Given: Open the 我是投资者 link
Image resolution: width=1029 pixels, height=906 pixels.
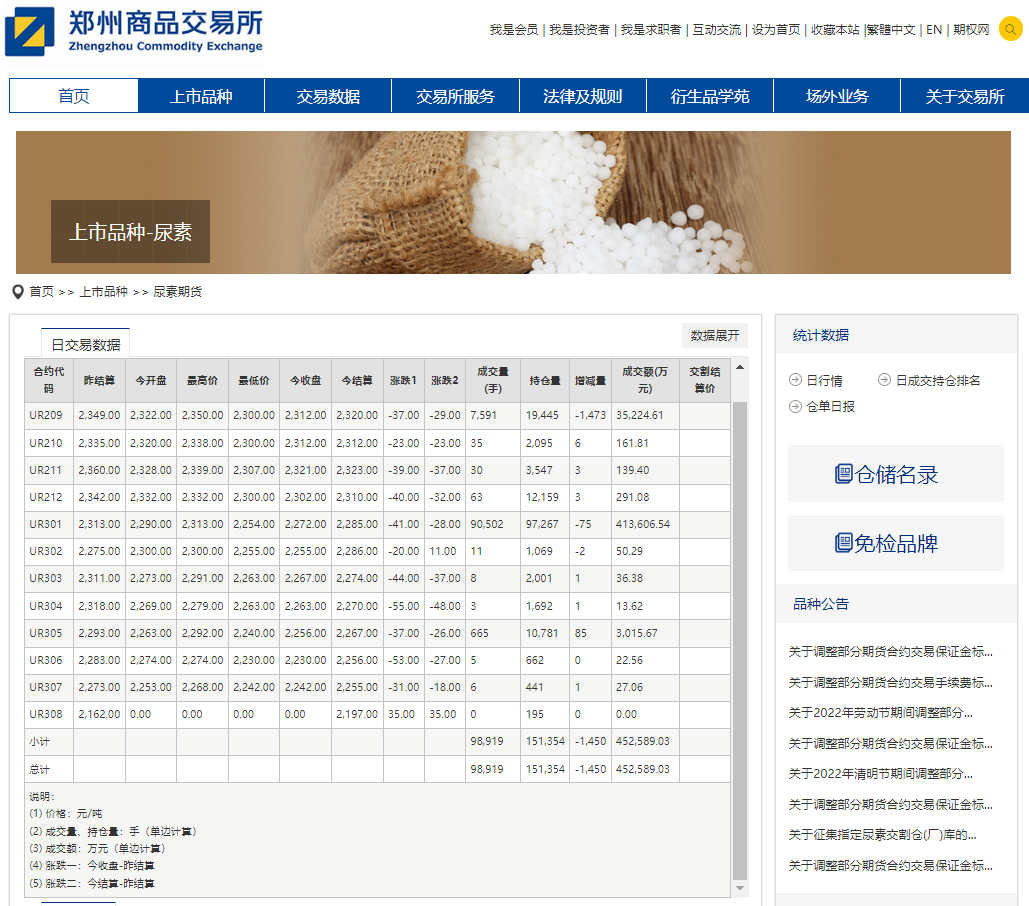Looking at the screenshot, I should coord(578,30).
